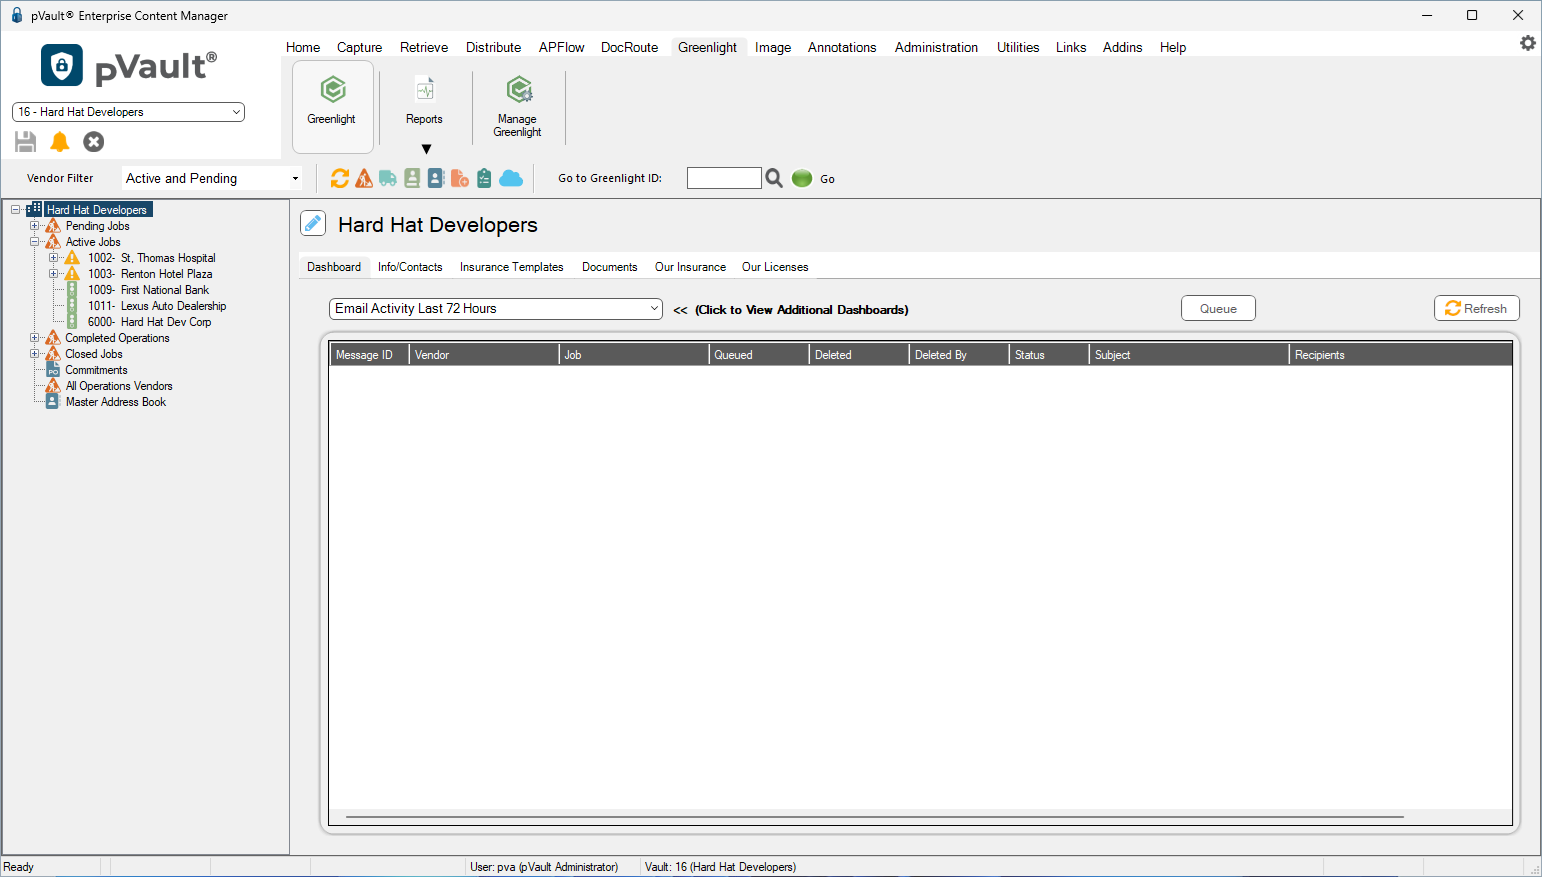Sort by the Vendor column header
This screenshot has height=877, width=1542.
(x=484, y=355)
